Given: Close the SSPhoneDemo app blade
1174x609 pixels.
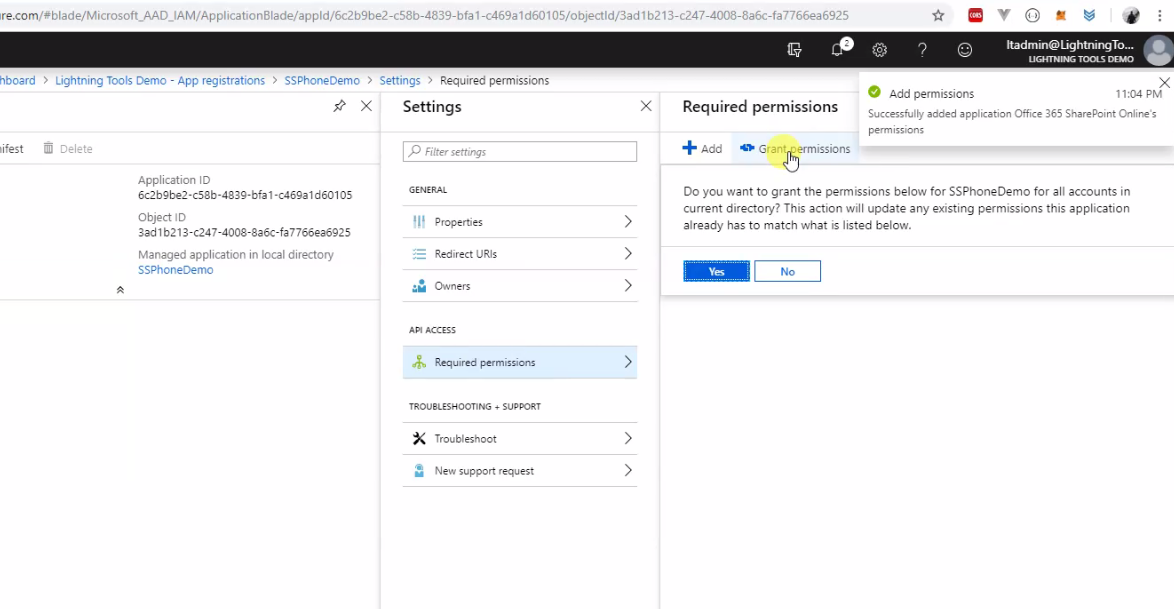Looking at the screenshot, I should pyautogui.click(x=366, y=106).
